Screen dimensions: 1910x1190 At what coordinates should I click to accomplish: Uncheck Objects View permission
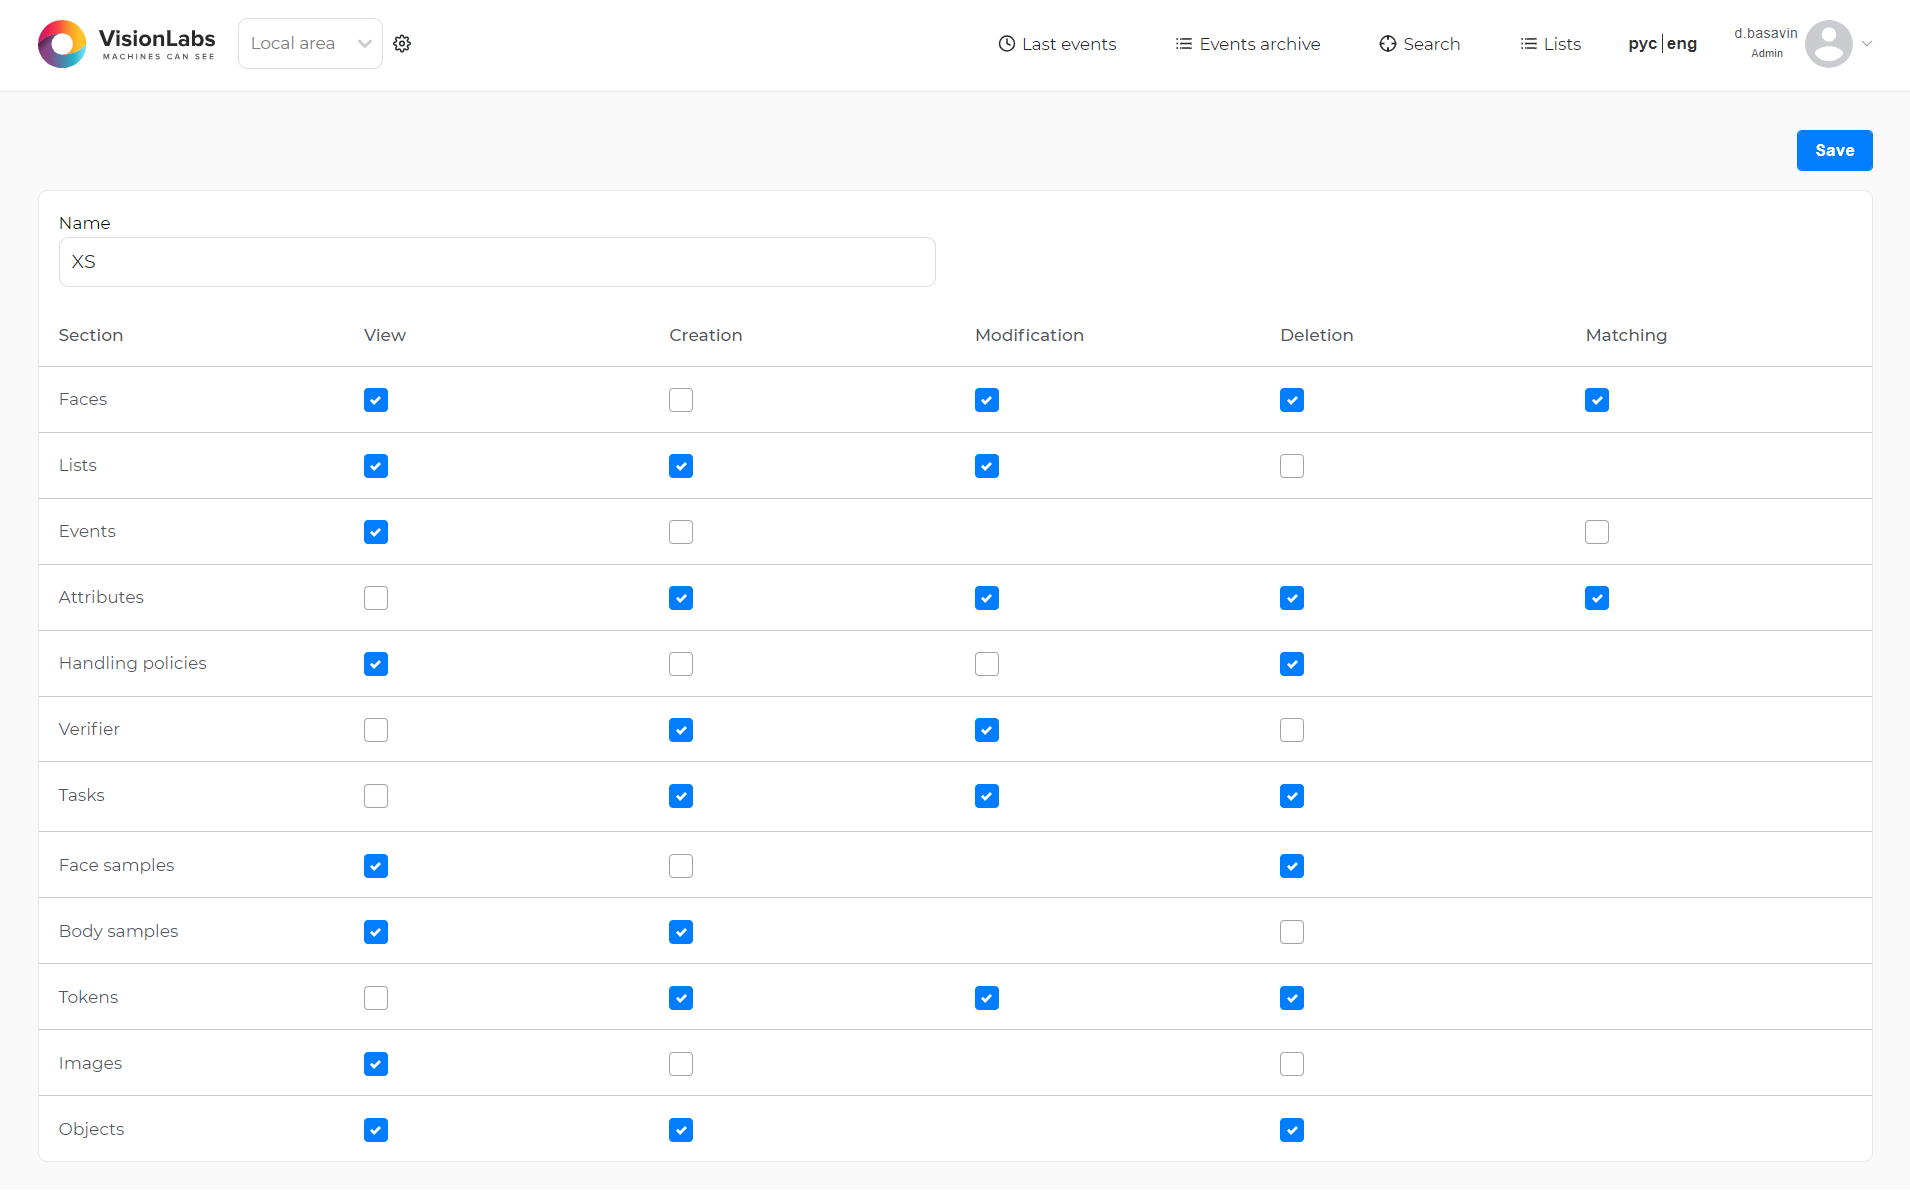tap(376, 1130)
